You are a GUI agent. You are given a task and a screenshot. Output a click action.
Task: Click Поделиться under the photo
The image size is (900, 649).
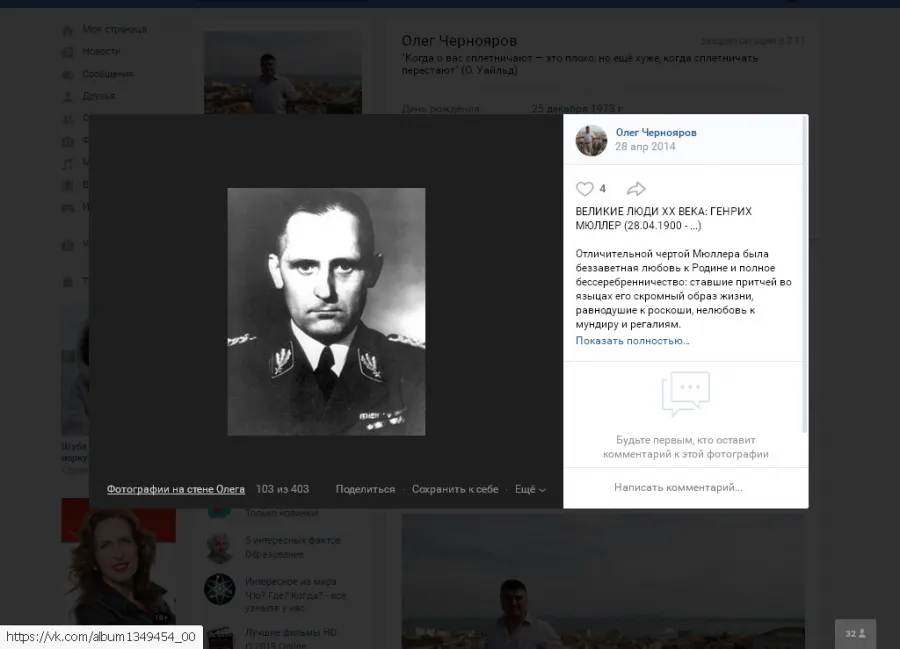click(365, 489)
